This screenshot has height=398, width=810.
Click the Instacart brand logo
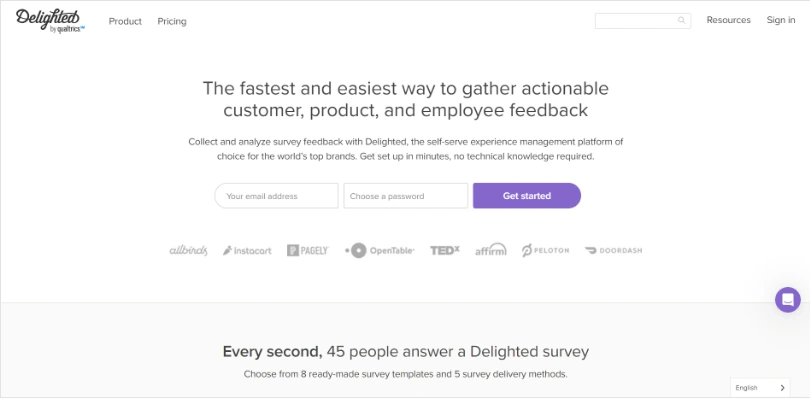pos(247,251)
